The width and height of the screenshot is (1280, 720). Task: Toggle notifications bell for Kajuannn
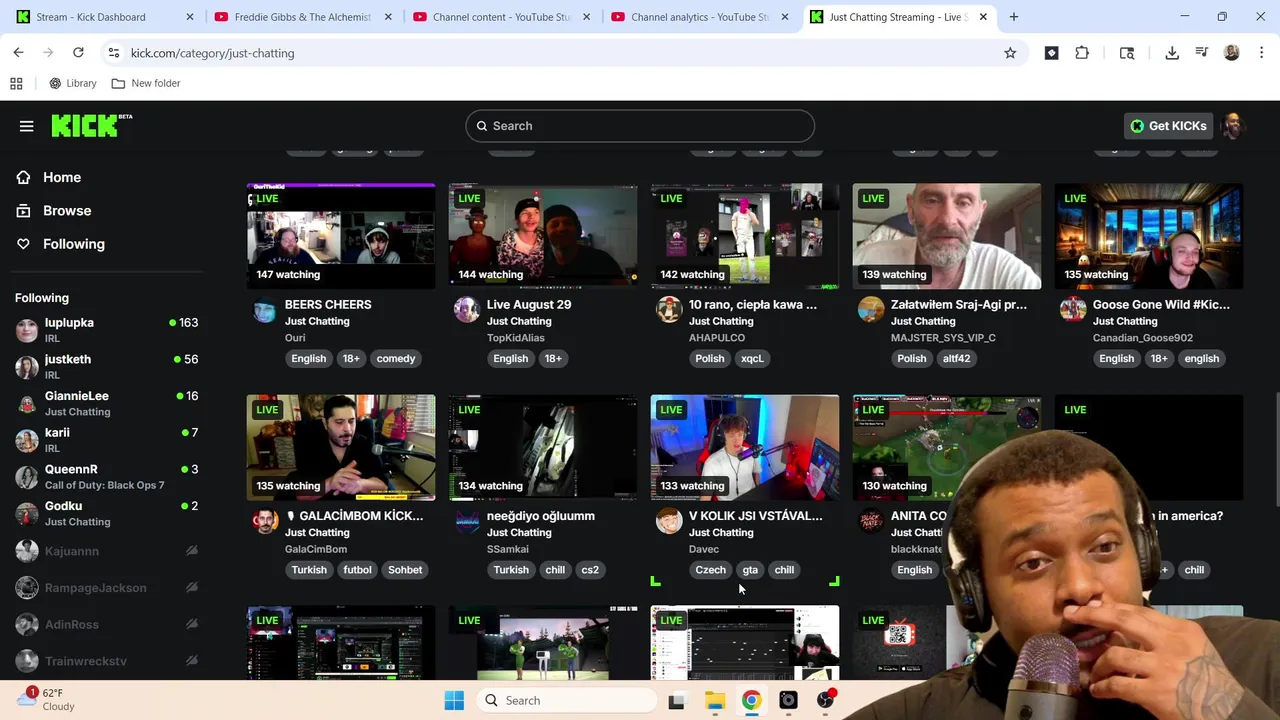pos(192,551)
